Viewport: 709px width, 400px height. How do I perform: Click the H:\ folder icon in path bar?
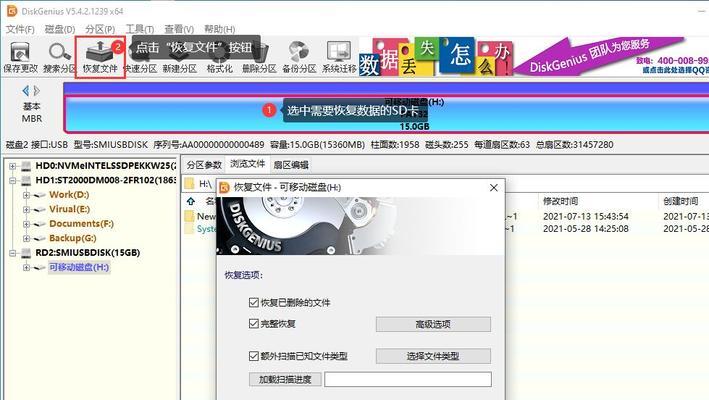(x=189, y=184)
